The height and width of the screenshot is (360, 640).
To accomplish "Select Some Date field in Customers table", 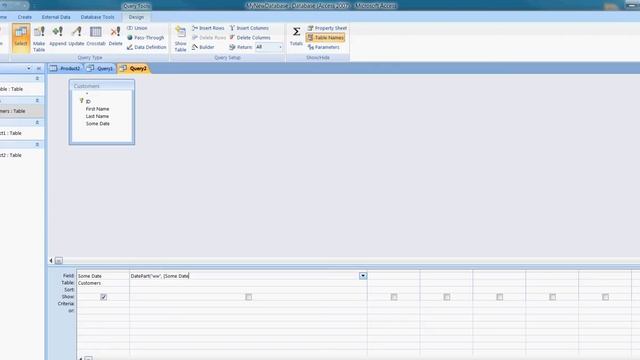I will pos(98,124).
